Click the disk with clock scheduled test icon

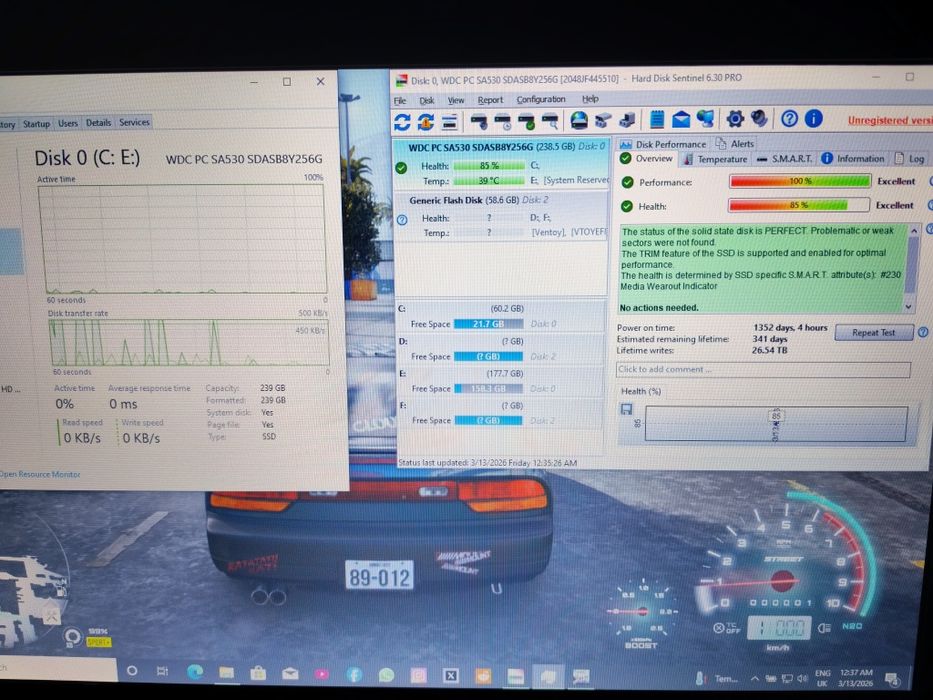pyautogui.click(x=503, y=121)
